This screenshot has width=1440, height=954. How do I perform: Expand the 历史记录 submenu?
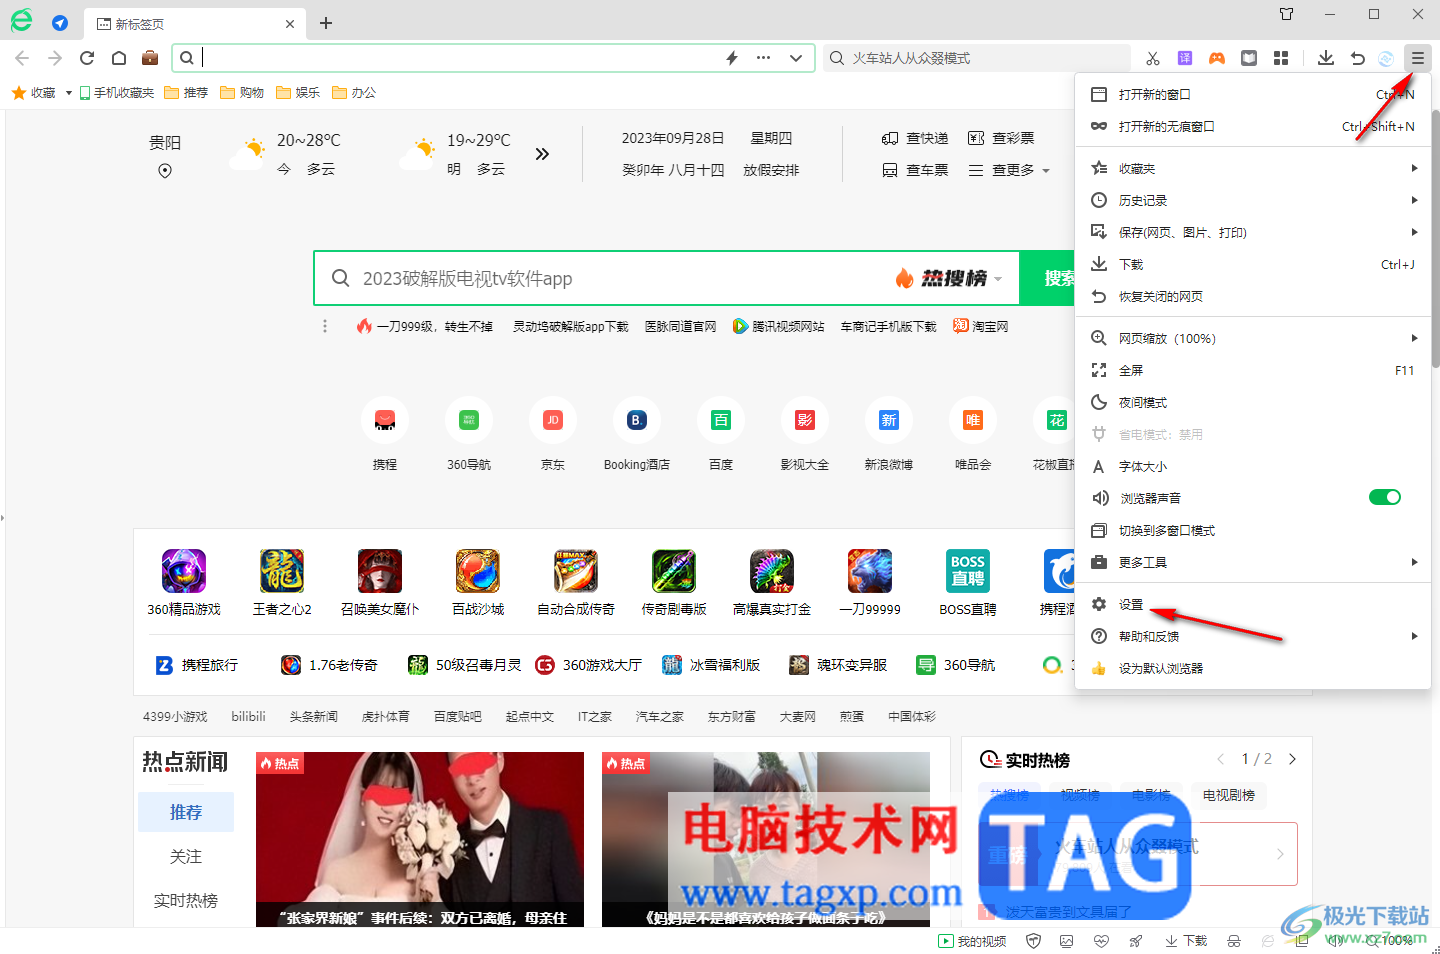click(1414, 200)
